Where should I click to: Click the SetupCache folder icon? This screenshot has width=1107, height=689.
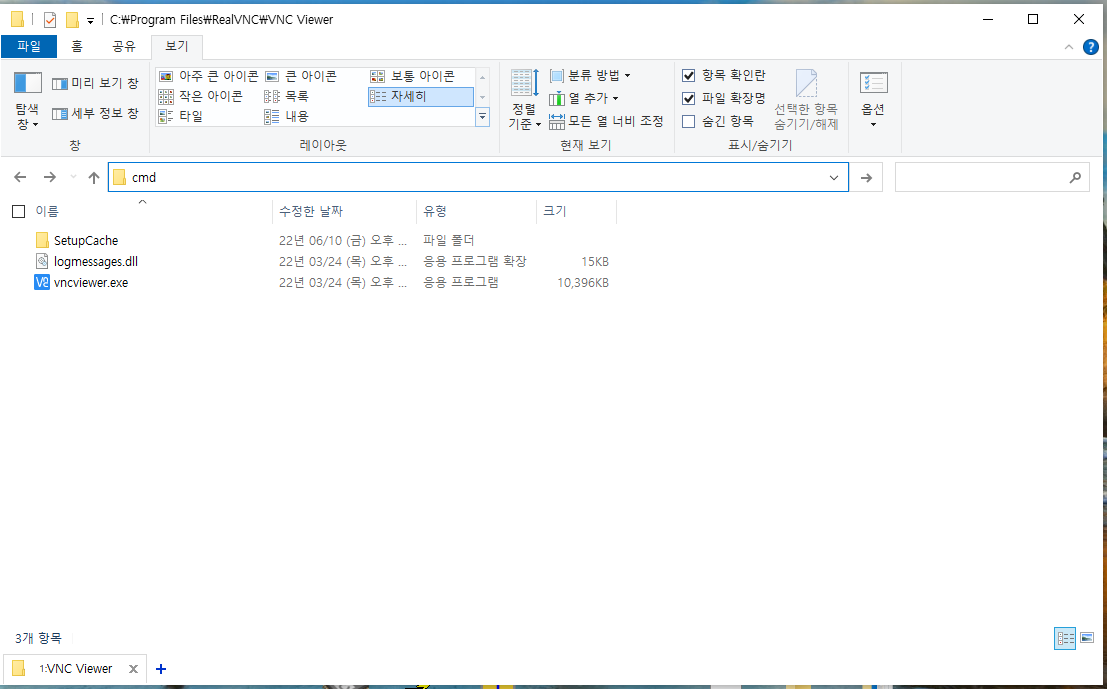tap(42, 241)
